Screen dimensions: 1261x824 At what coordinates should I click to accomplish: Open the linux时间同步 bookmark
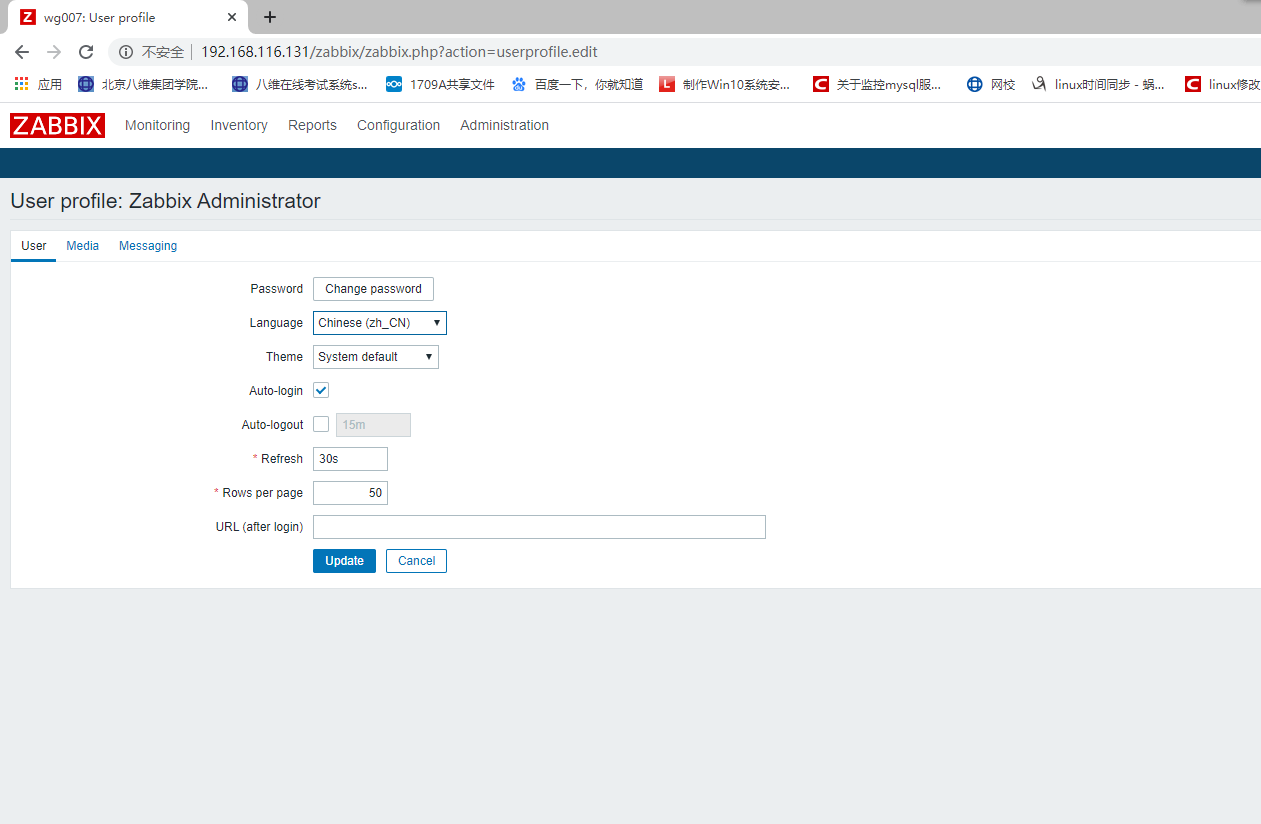(1098, 85)
